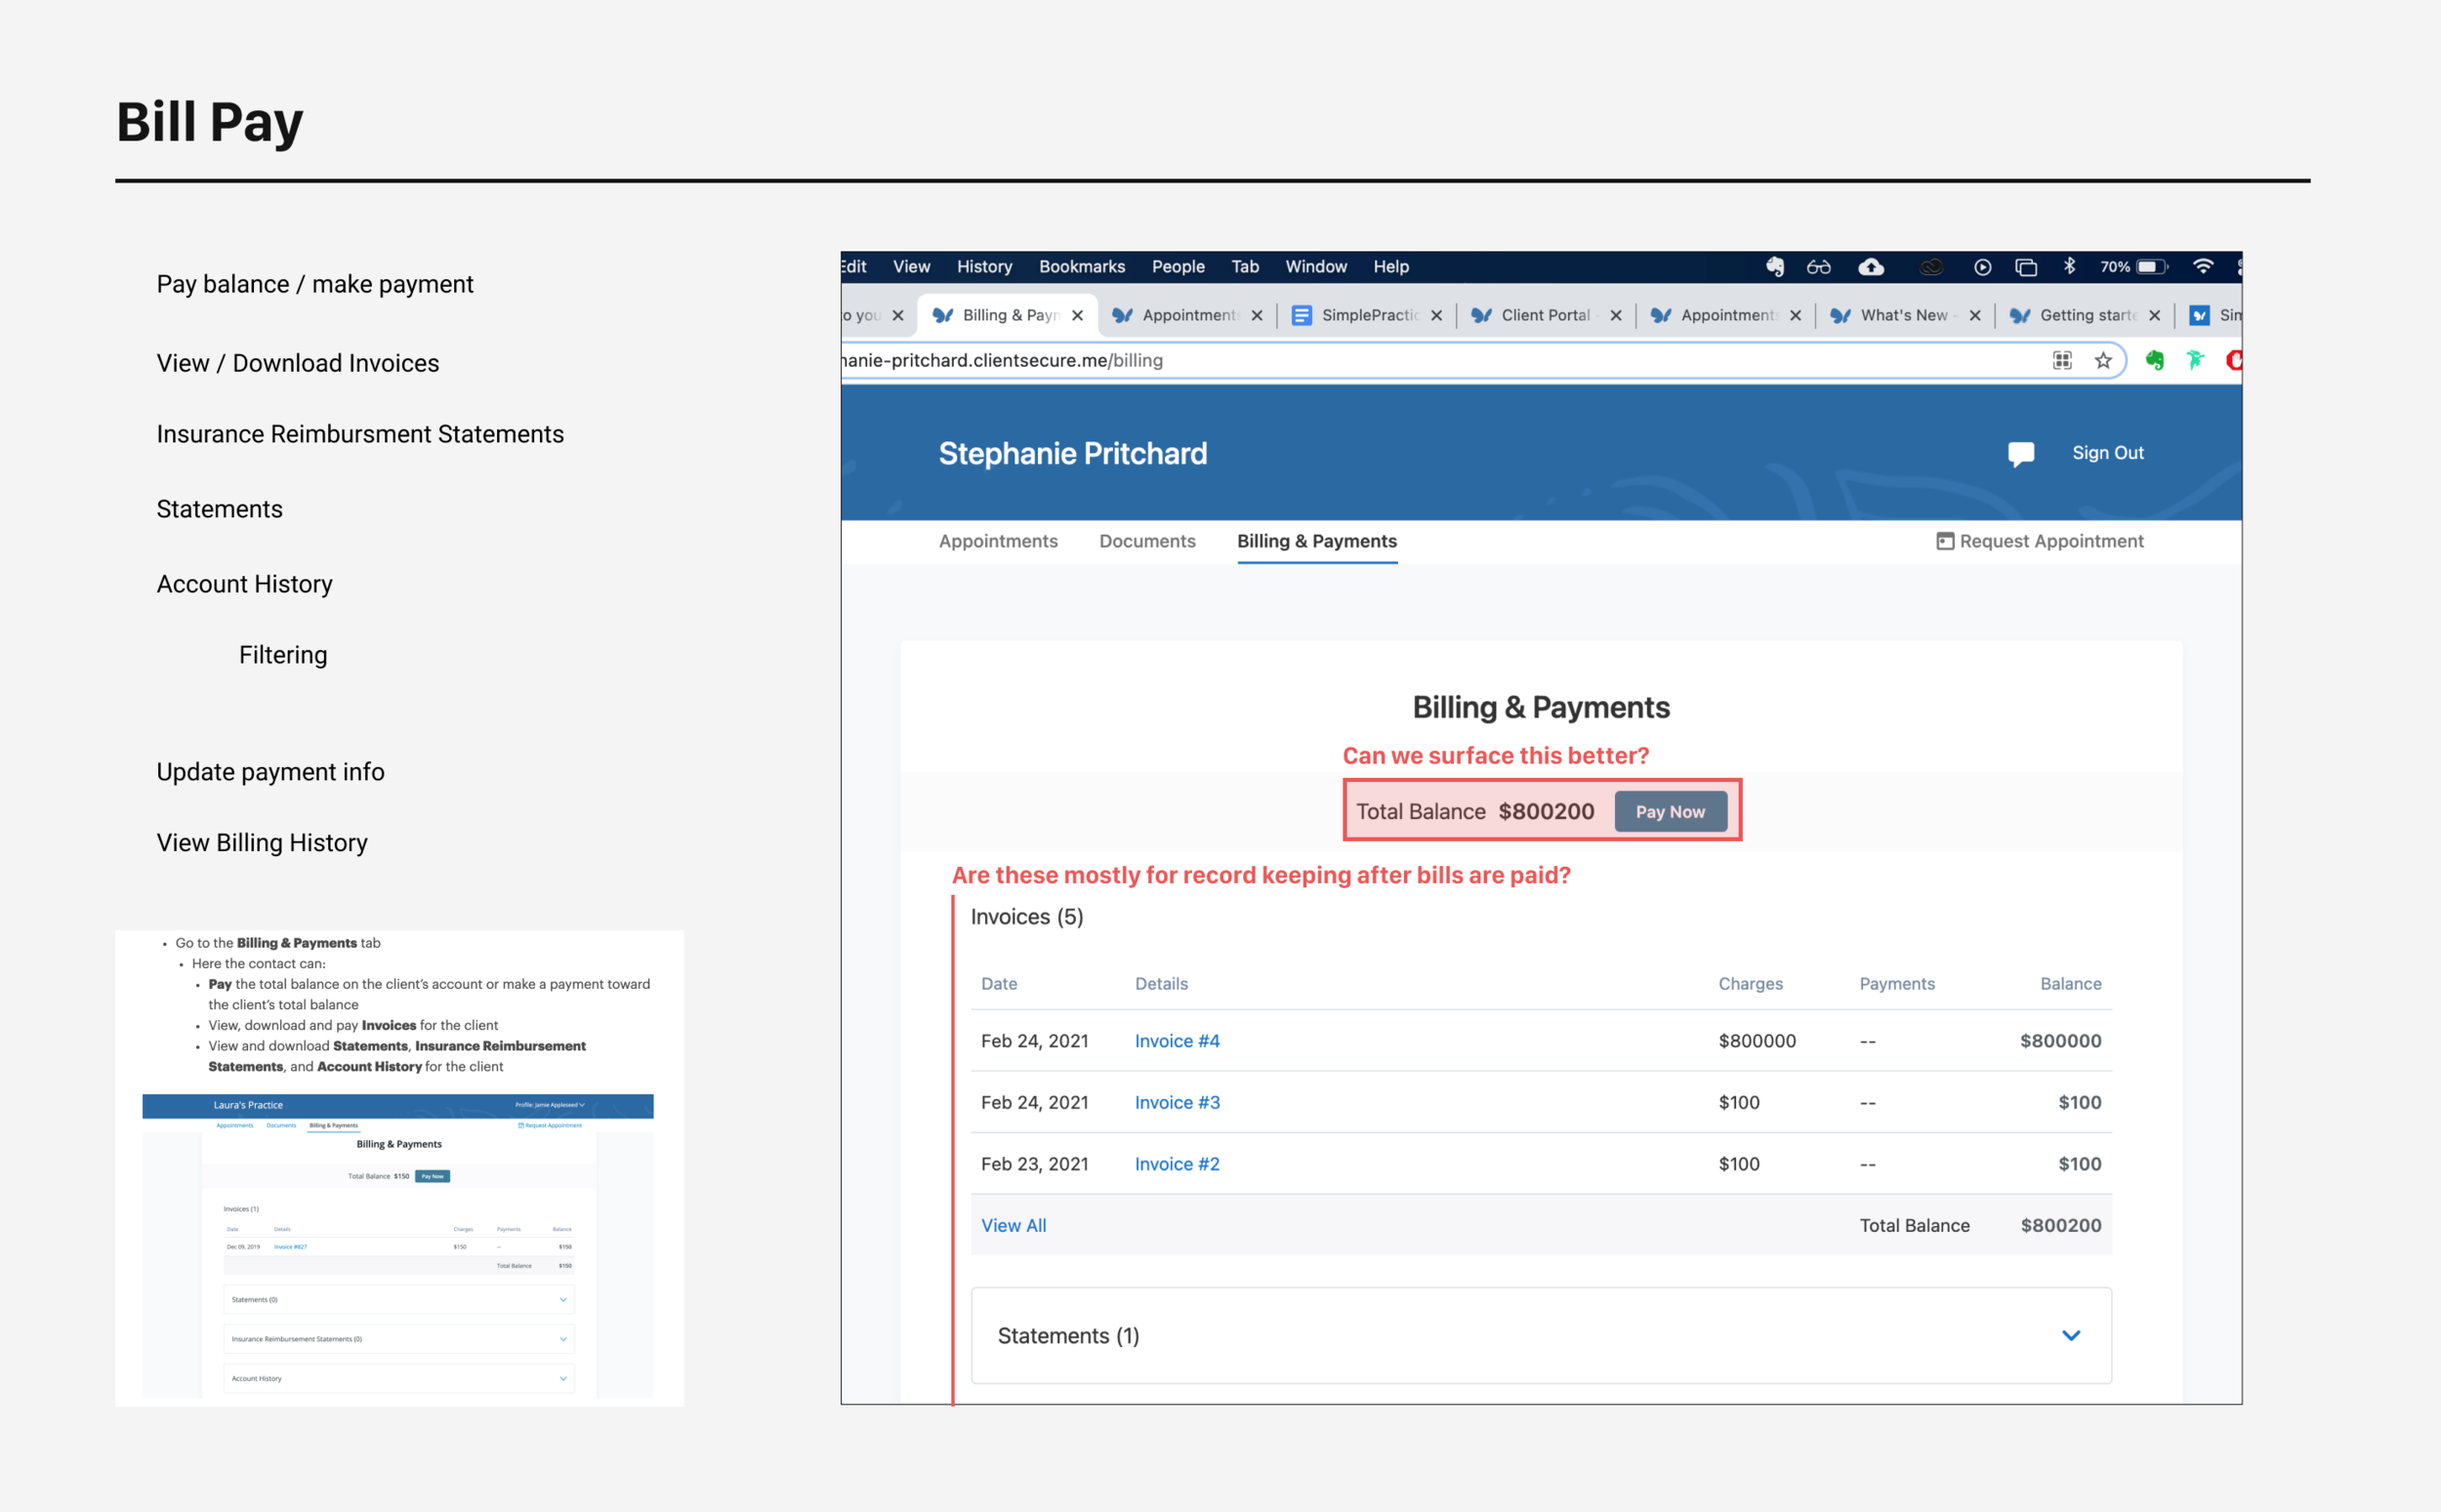Open the History menu
This screenshot has width=2441, height=1512.
(x=984, y=266)
